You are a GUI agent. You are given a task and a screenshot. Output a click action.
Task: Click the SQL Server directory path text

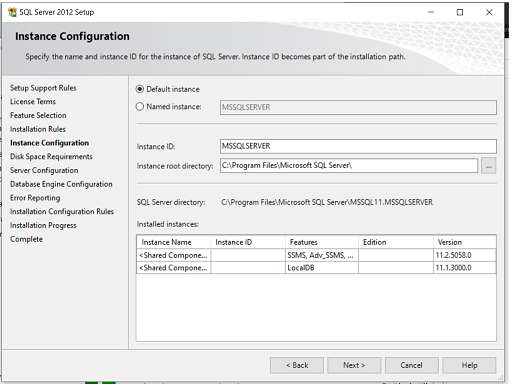pyautogui.click(x=327, y=202)
